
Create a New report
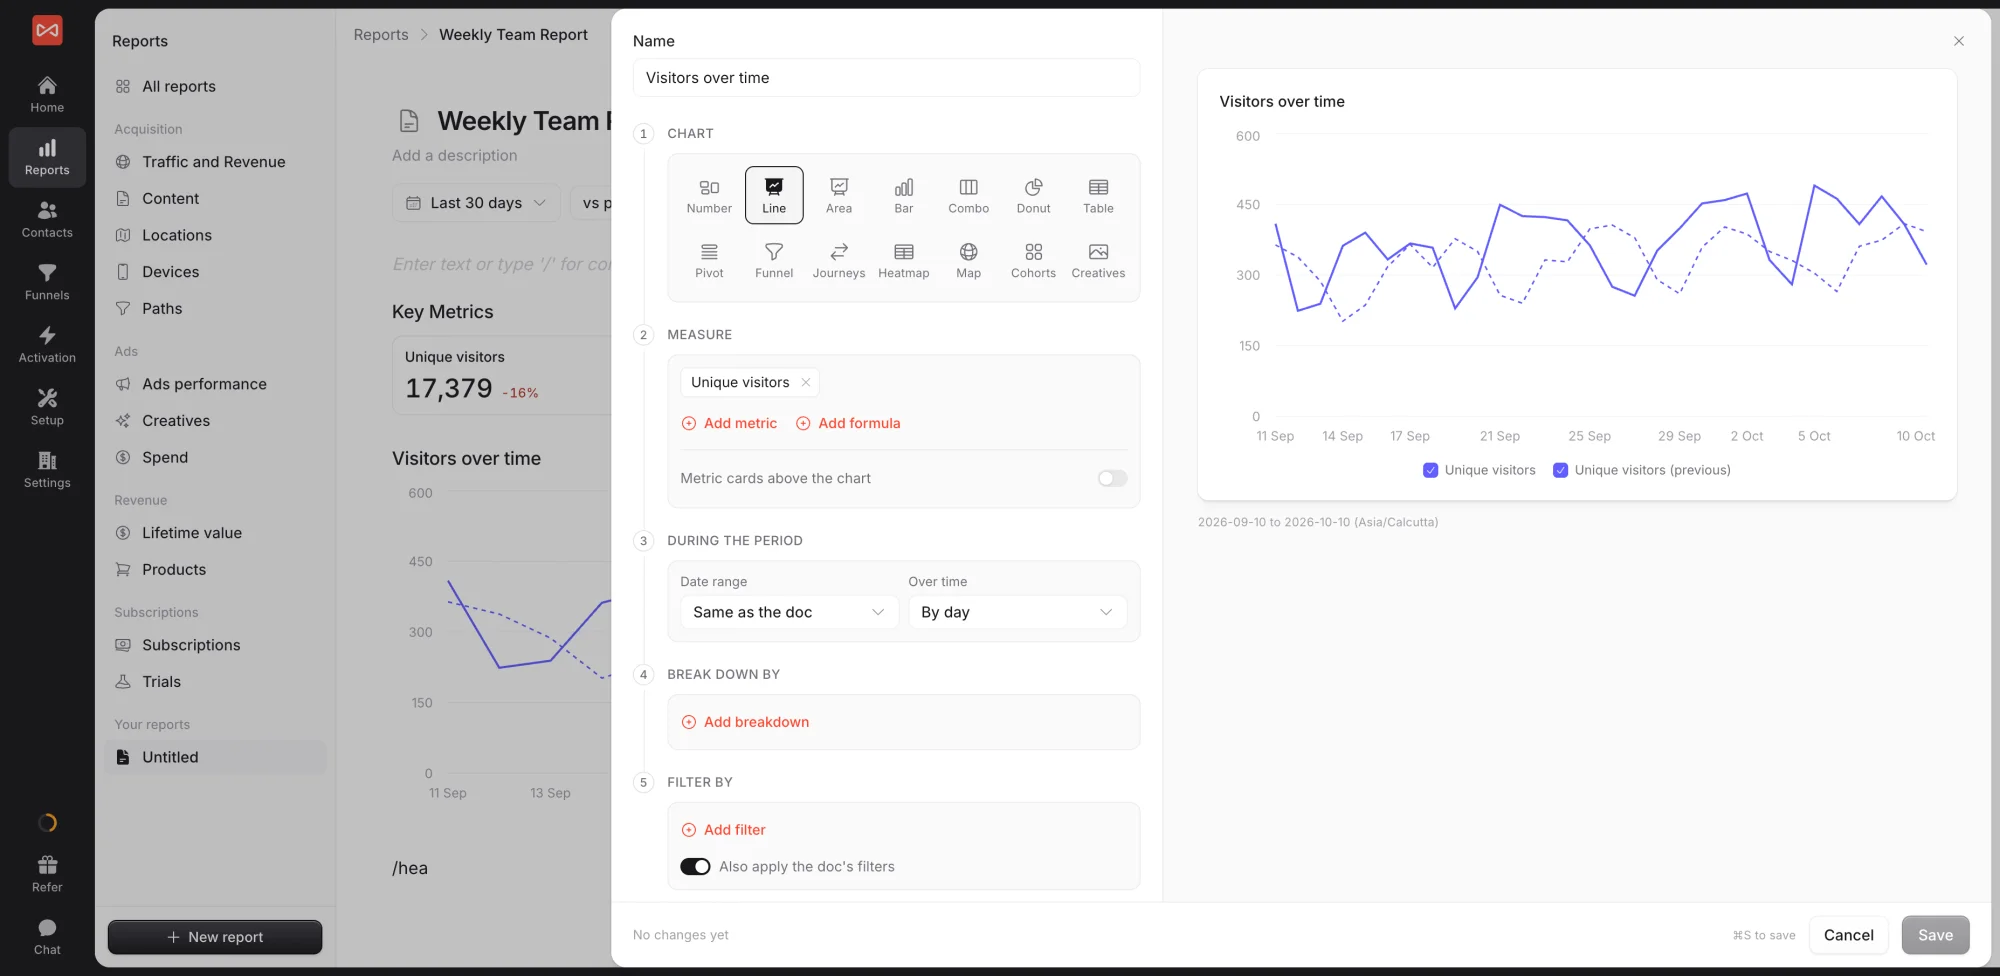click(215, 937)
